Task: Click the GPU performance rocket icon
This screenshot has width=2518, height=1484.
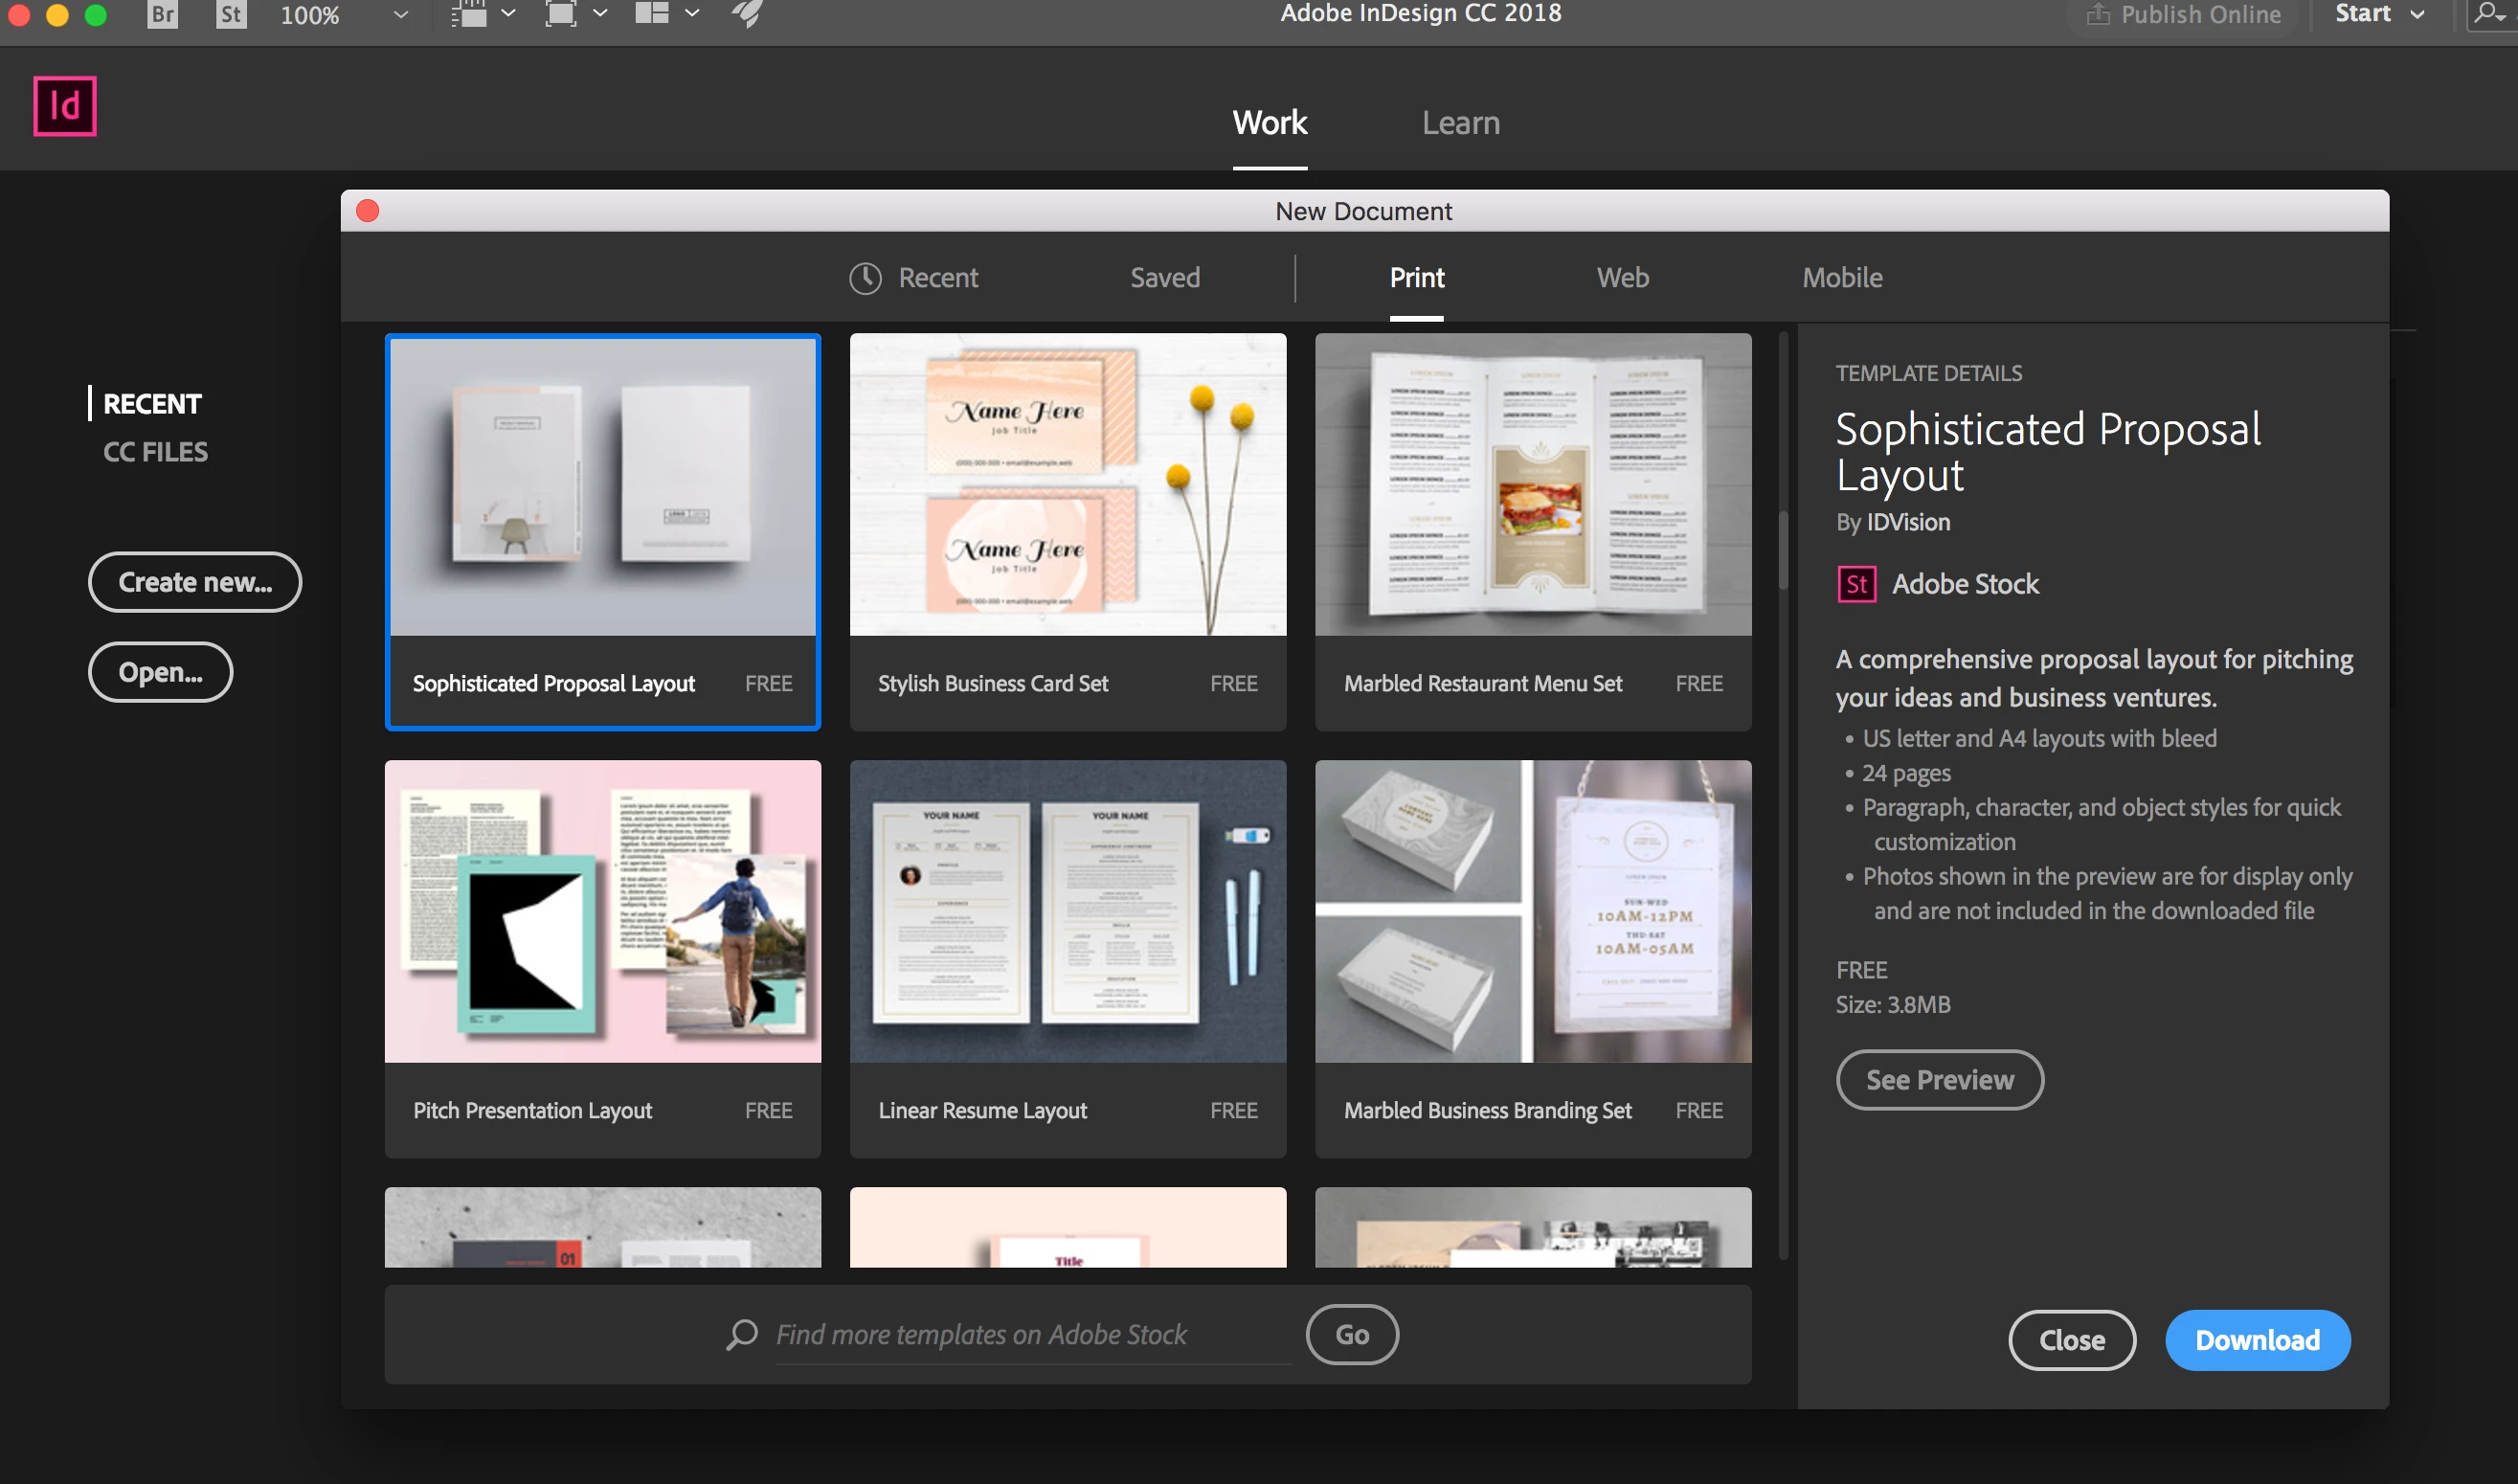Action: 746,14
